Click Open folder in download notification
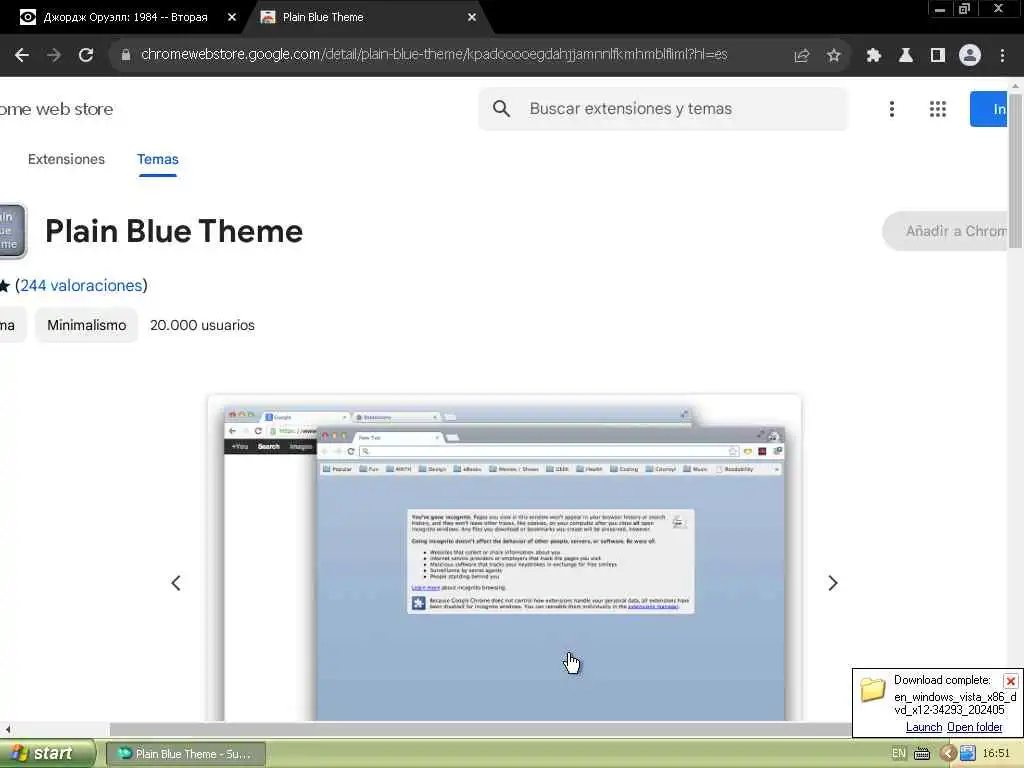The image size is (1024, 768). [974, 727]
